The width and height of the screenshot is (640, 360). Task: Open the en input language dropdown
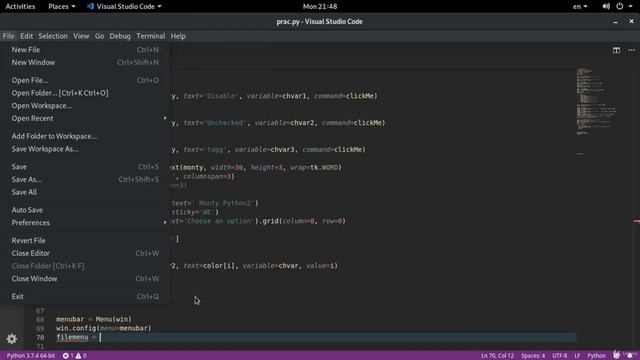pos(580,7)
